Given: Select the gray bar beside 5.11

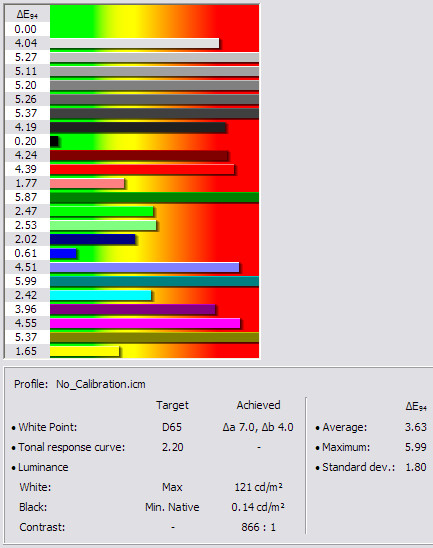Looking at the screenshot, I should (154, 71).
